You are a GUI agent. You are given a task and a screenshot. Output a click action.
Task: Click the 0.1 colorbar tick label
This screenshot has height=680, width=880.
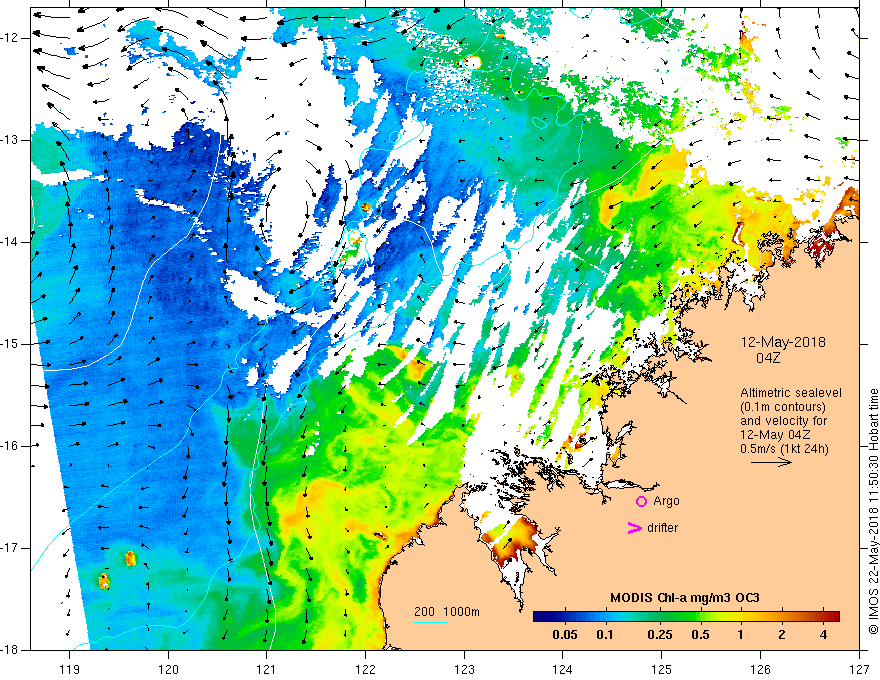tap(604, 635)
